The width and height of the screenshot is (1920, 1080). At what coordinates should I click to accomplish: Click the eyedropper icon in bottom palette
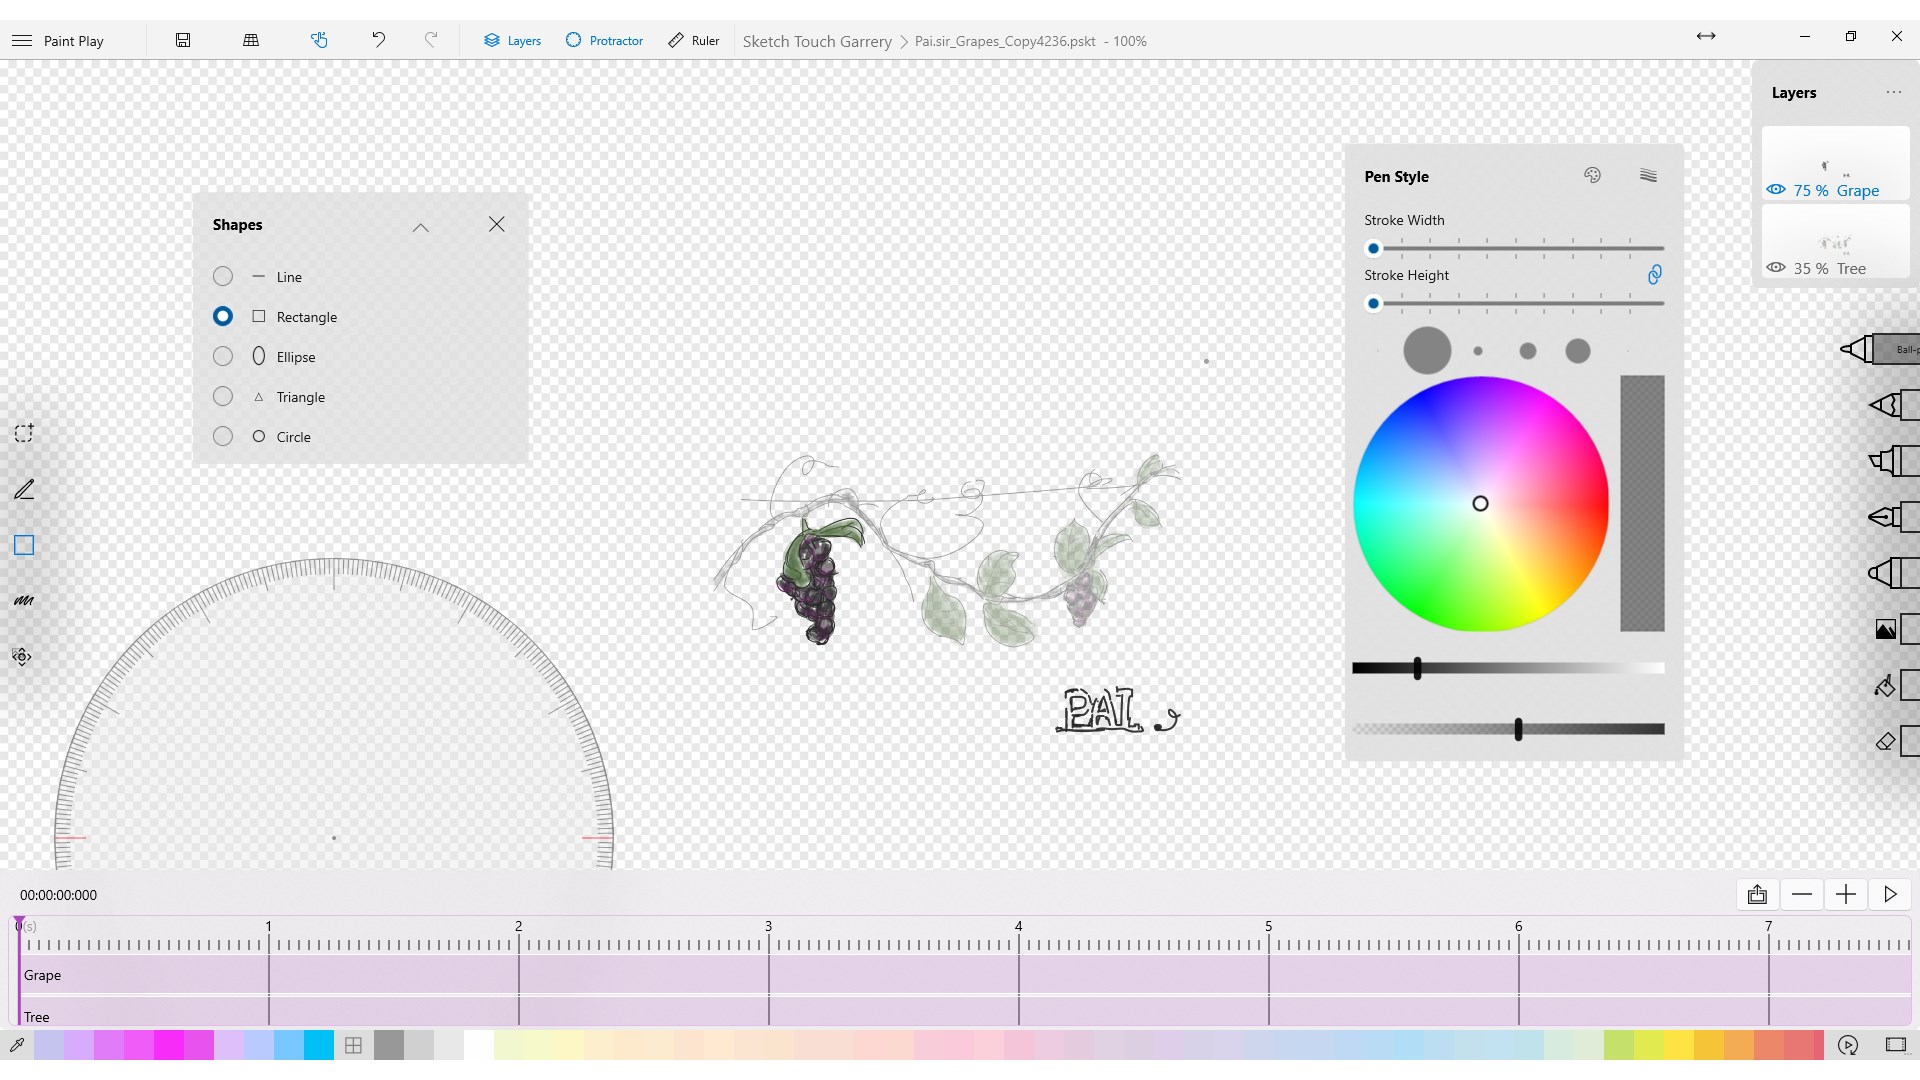tap(17, 1045)
